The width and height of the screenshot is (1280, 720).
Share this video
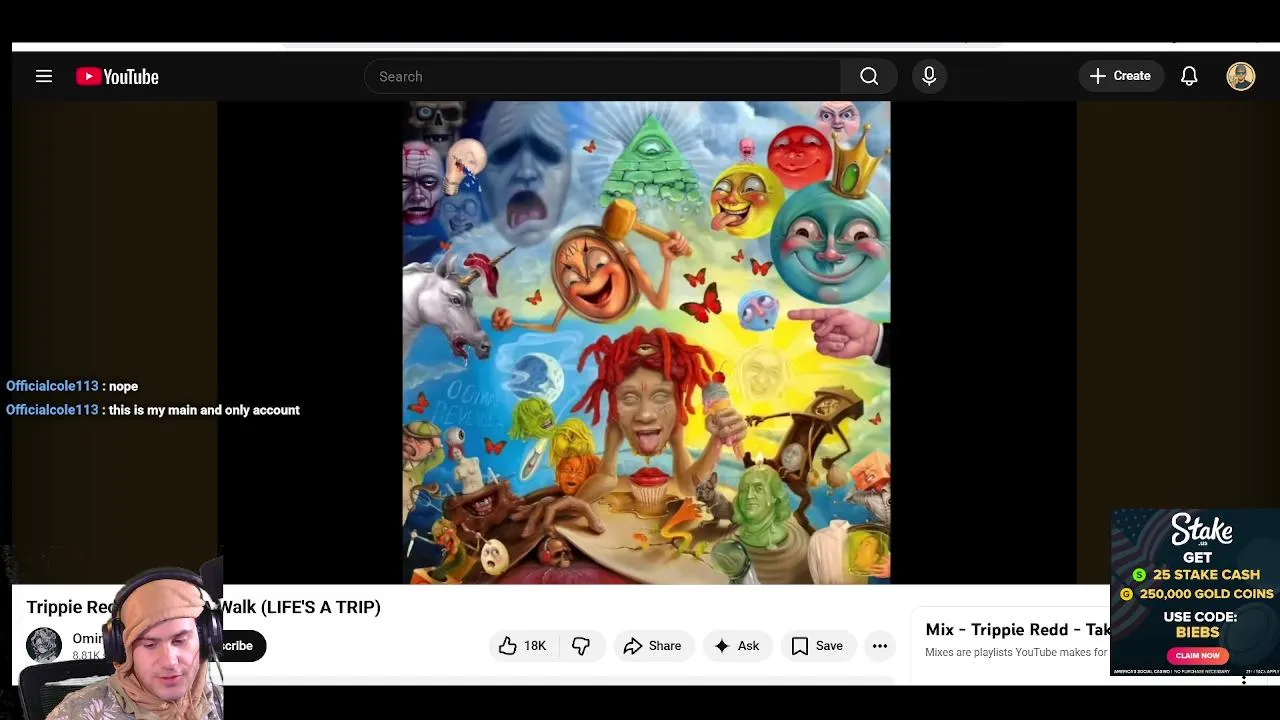652,646
